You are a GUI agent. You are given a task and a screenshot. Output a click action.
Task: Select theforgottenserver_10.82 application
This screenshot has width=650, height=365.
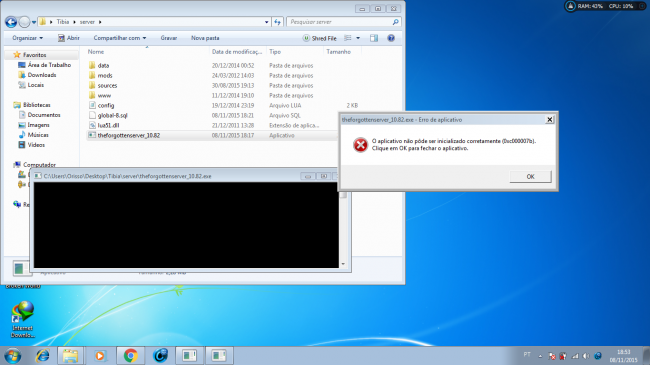pos(129,135)
